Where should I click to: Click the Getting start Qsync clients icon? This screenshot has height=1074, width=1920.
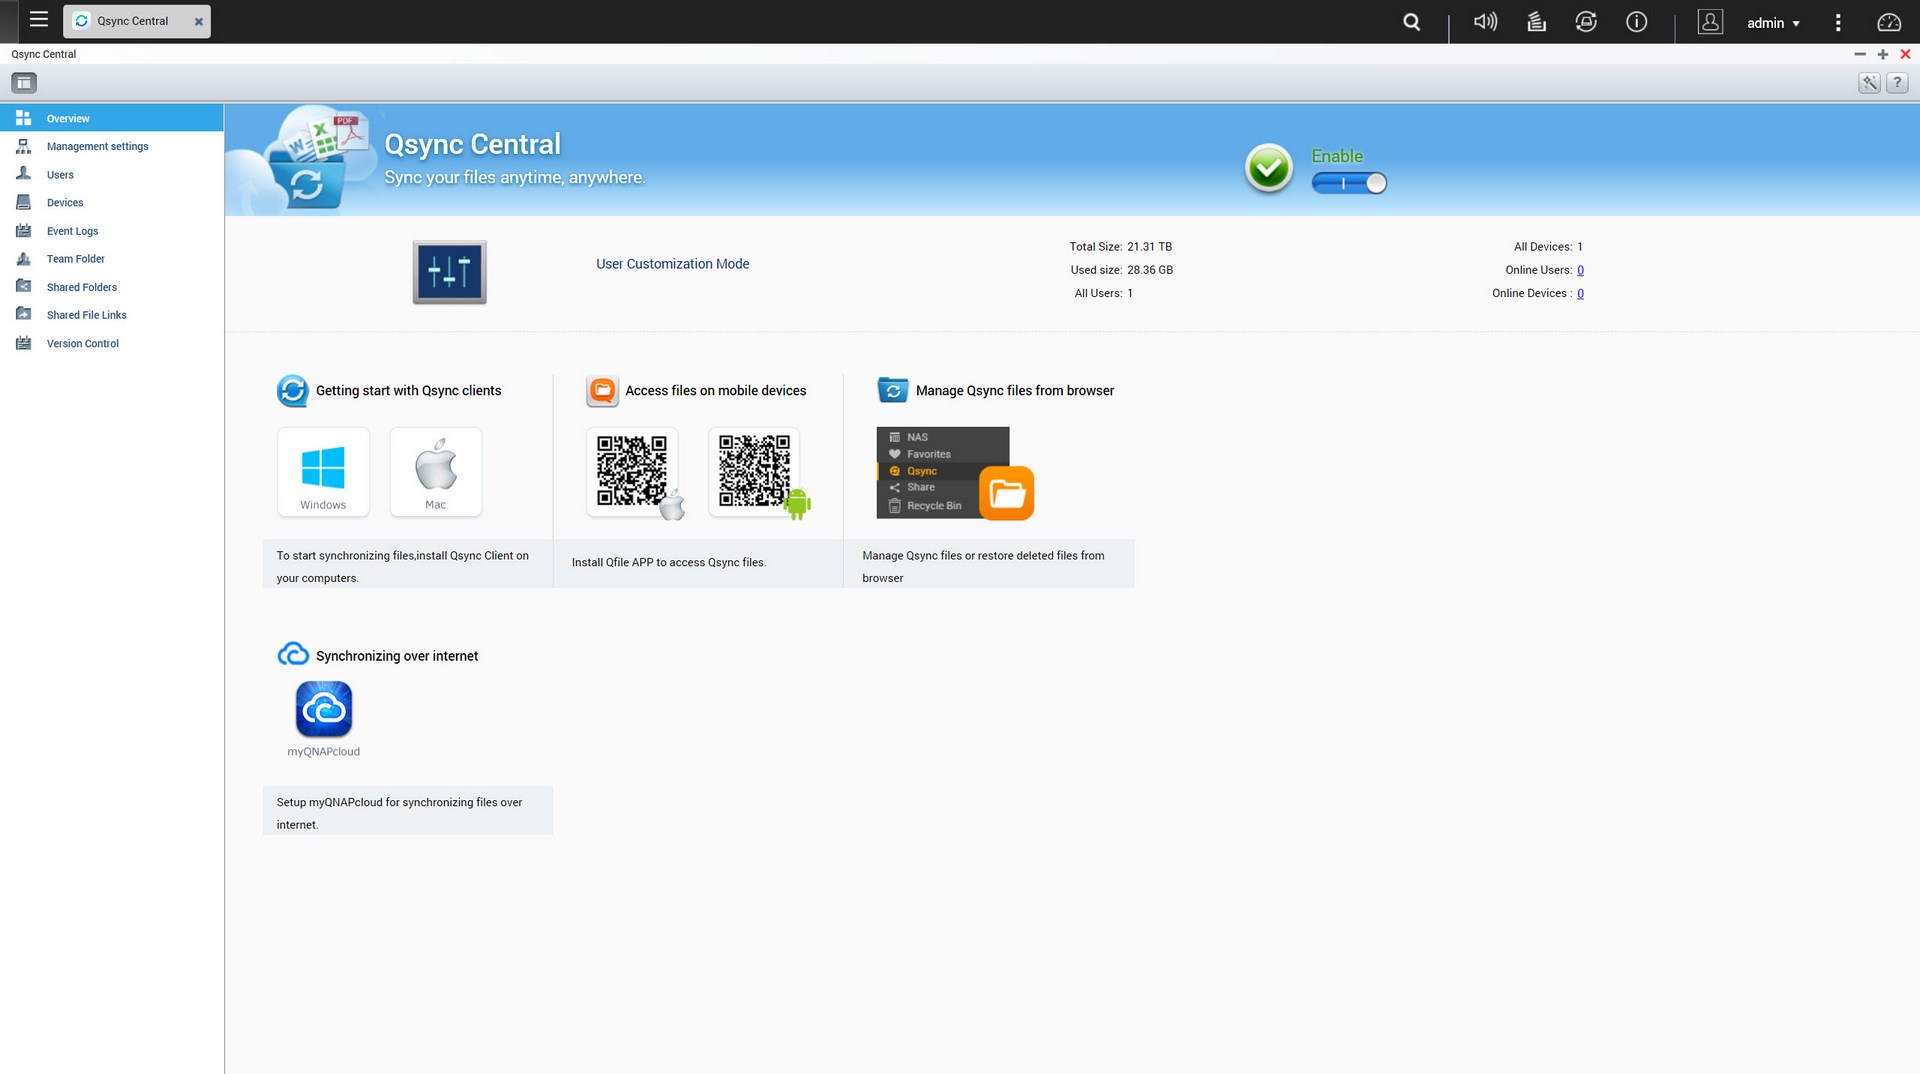(x=293, y=391)
